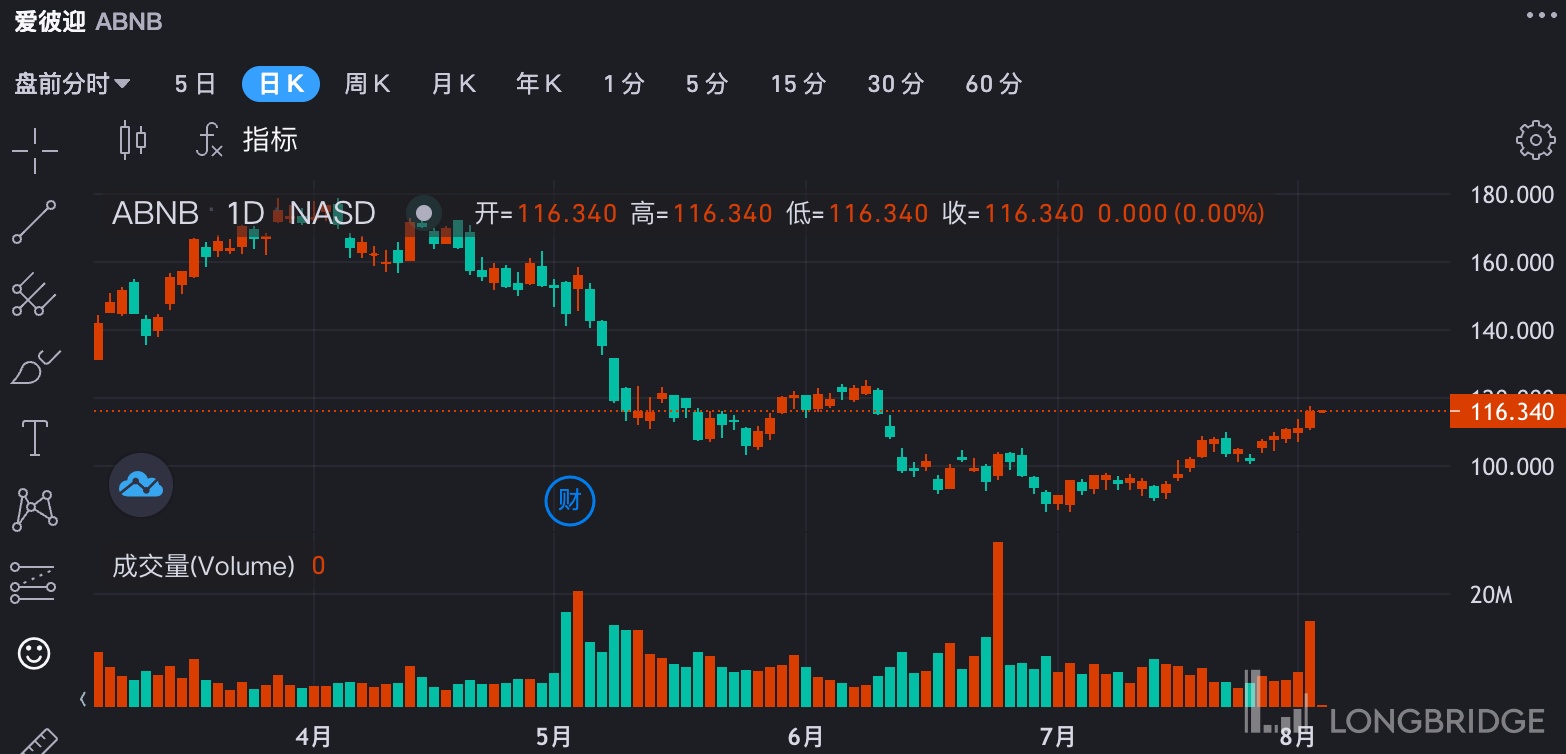This screenshot has height=754, width=1566.
Task: Click the 116.340 current price tag
Action: click(x=1508, y=411)
